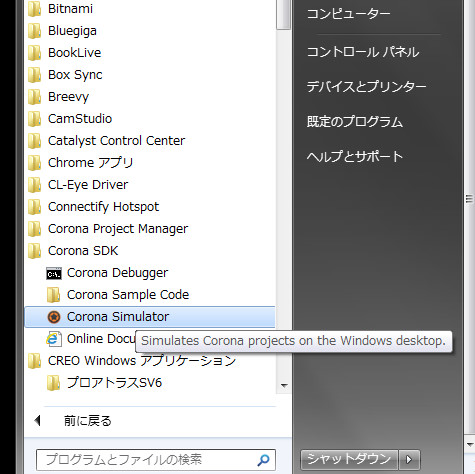Launch Corona Simulator from its orange icon

click(54, 317)
